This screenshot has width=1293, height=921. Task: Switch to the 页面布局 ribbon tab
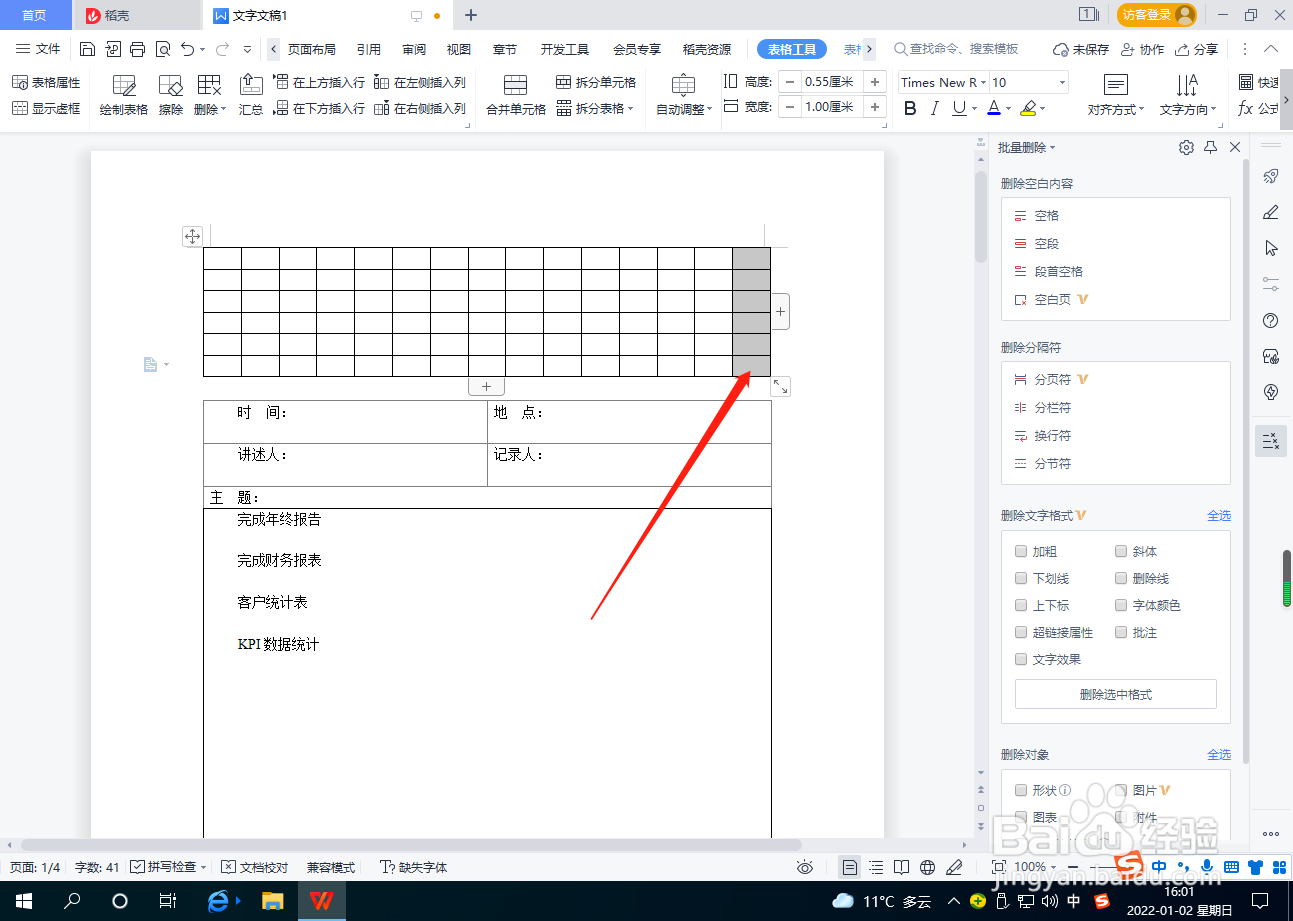coord(312,48)
